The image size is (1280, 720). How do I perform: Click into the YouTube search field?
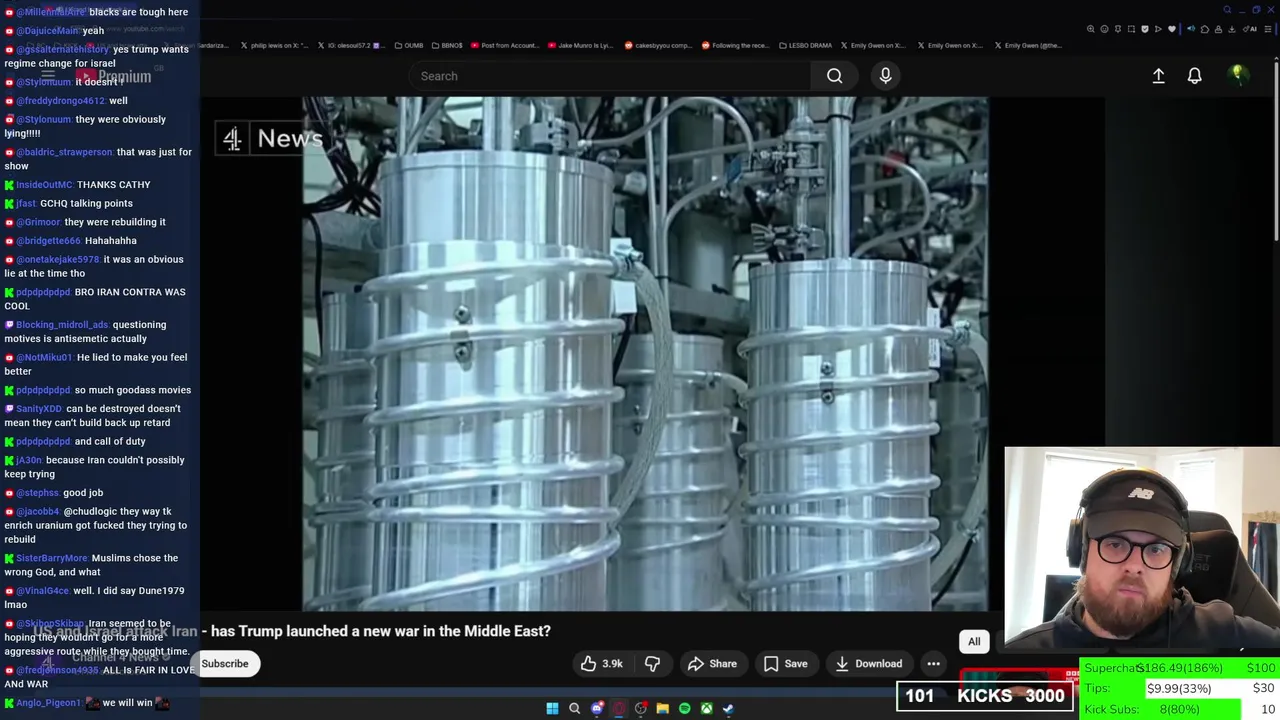(610, 76)
